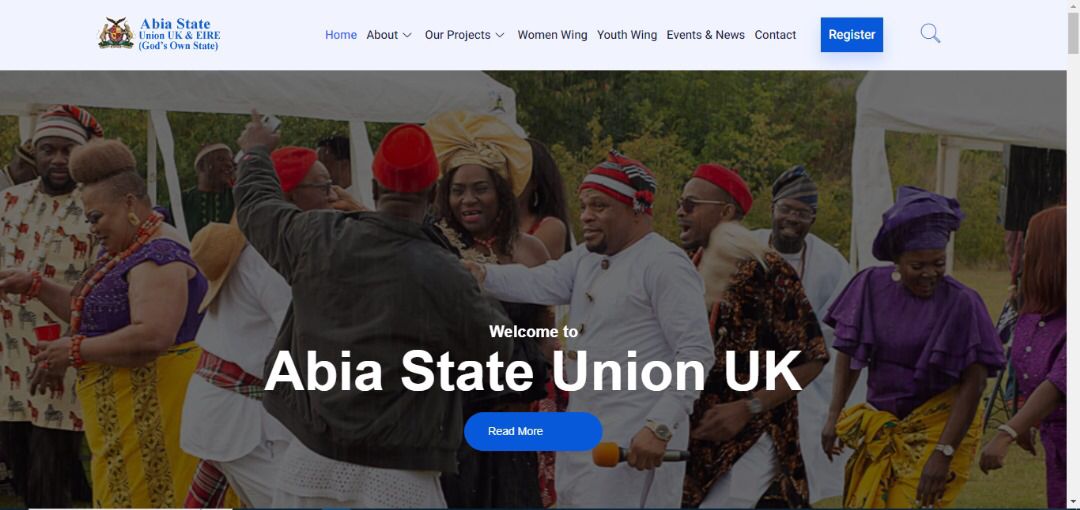The width and height of the screenshot is (1080, 510).
Task: Go to the Contact page
Action: 775,34
